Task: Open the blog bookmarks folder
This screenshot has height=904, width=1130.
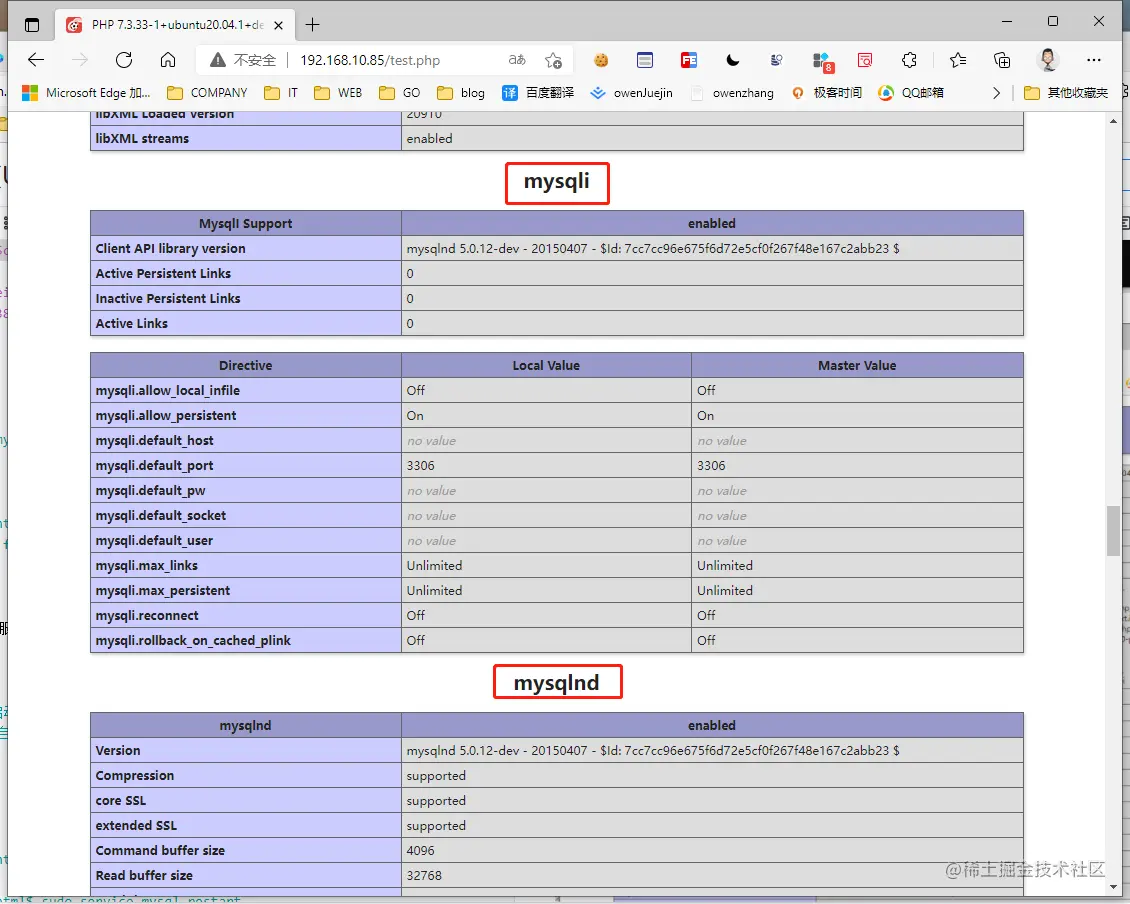Action: click(x=461, y=93)
